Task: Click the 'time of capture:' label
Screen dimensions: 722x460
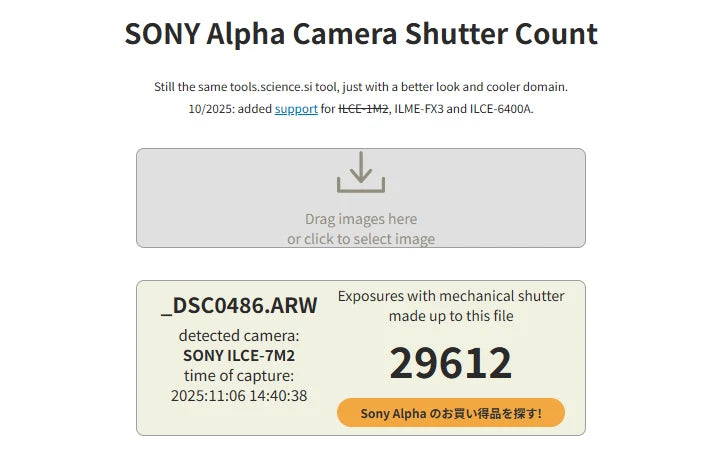Action: [239, 375]
